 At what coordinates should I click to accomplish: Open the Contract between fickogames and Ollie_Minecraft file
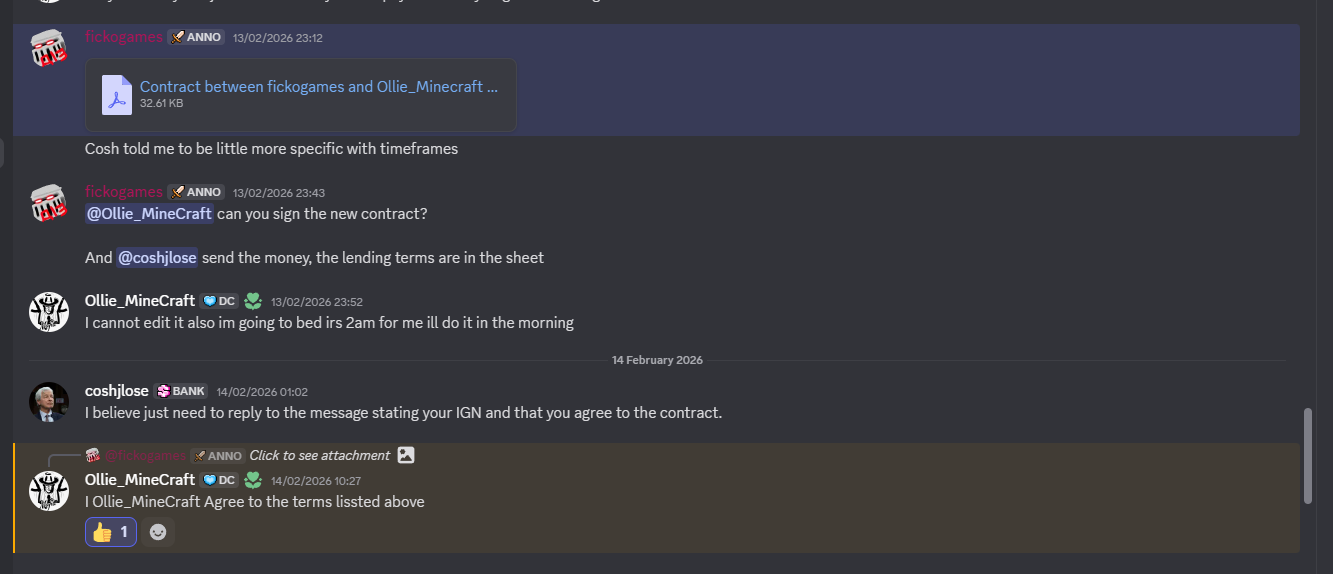[x=318, y=87]
